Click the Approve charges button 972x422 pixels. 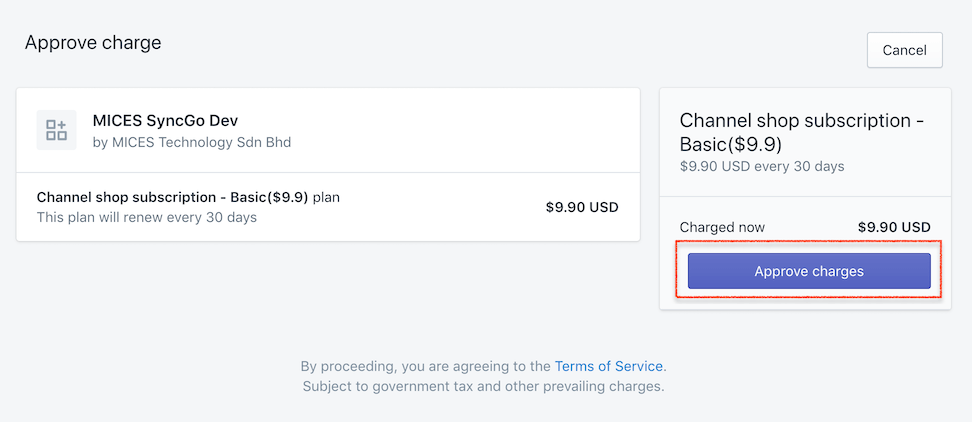(809, 271)
